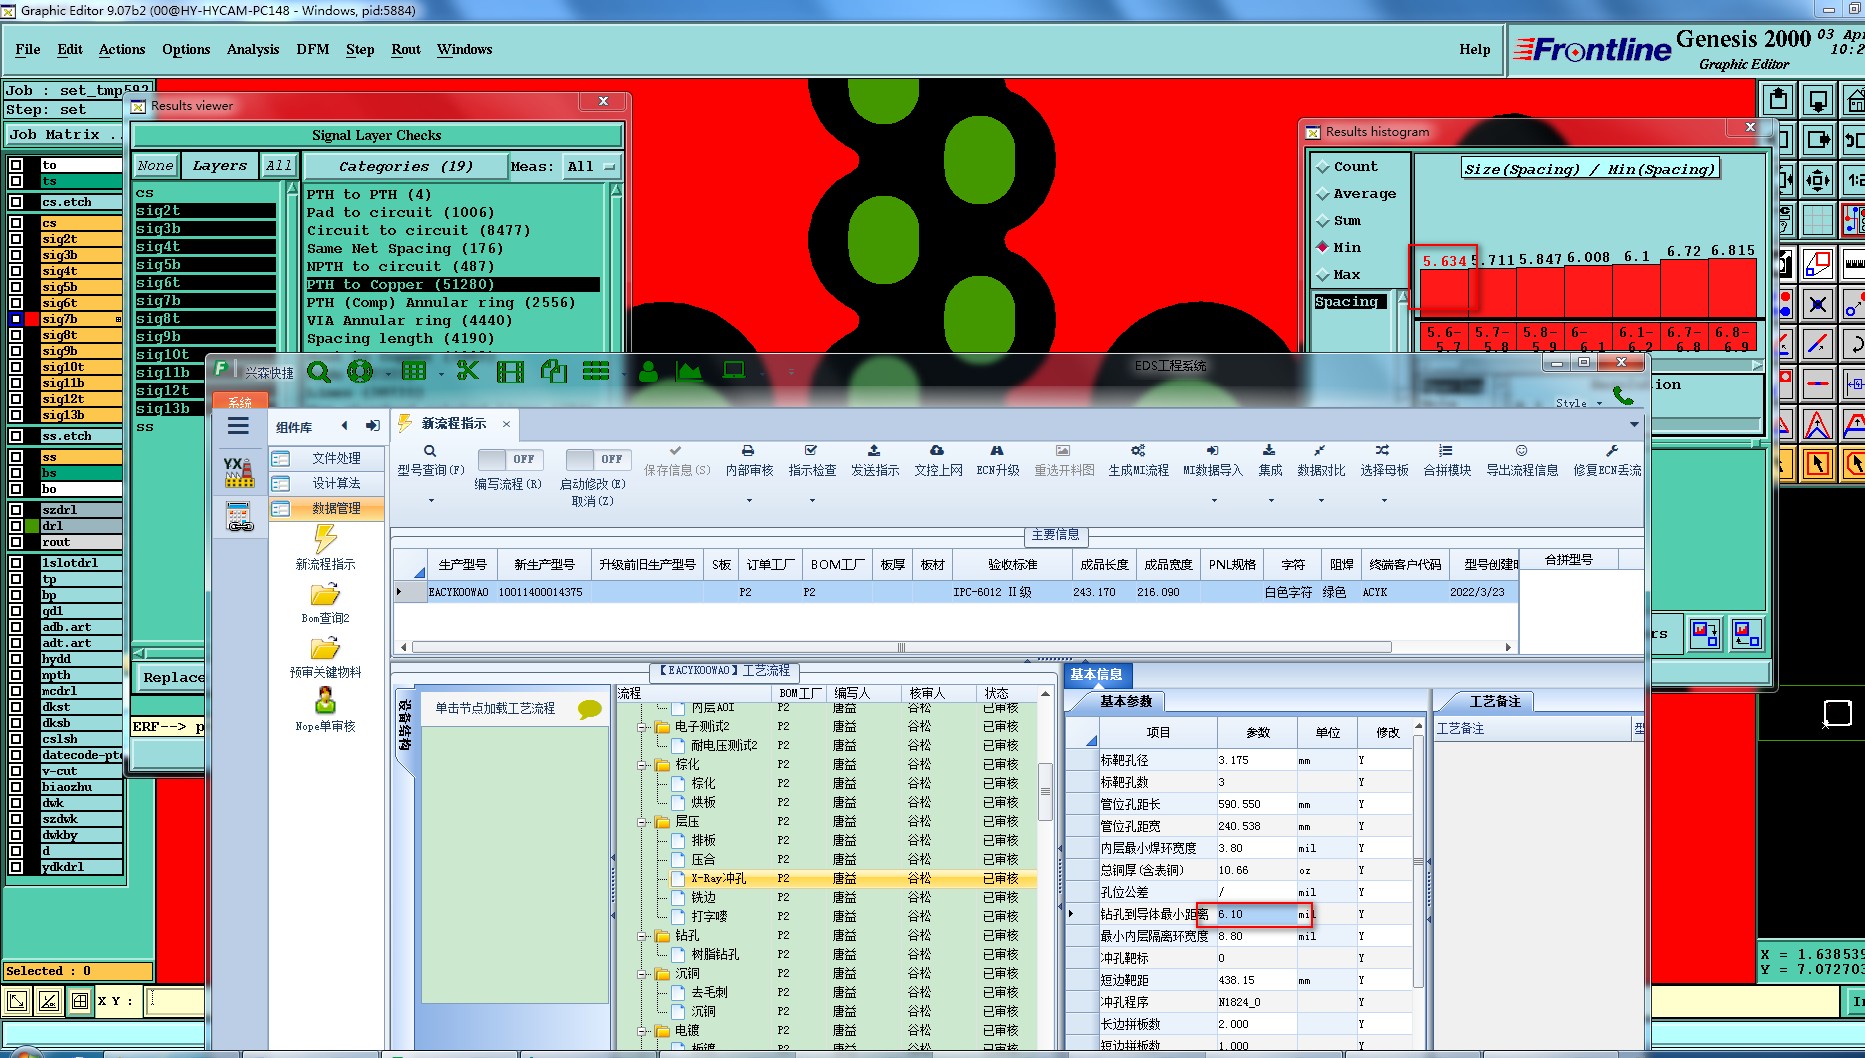Image resolution: width=1865 pixels, height=1058 pixels.
Task: Open dropdown arrow under MI数据导入
Action: click(1214, 500)
